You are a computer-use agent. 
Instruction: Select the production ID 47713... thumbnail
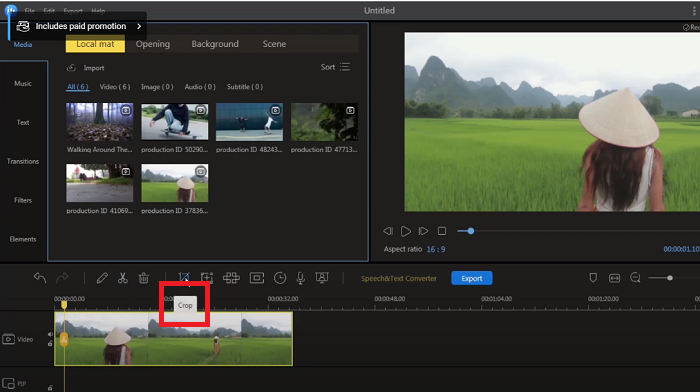(324, 122)
